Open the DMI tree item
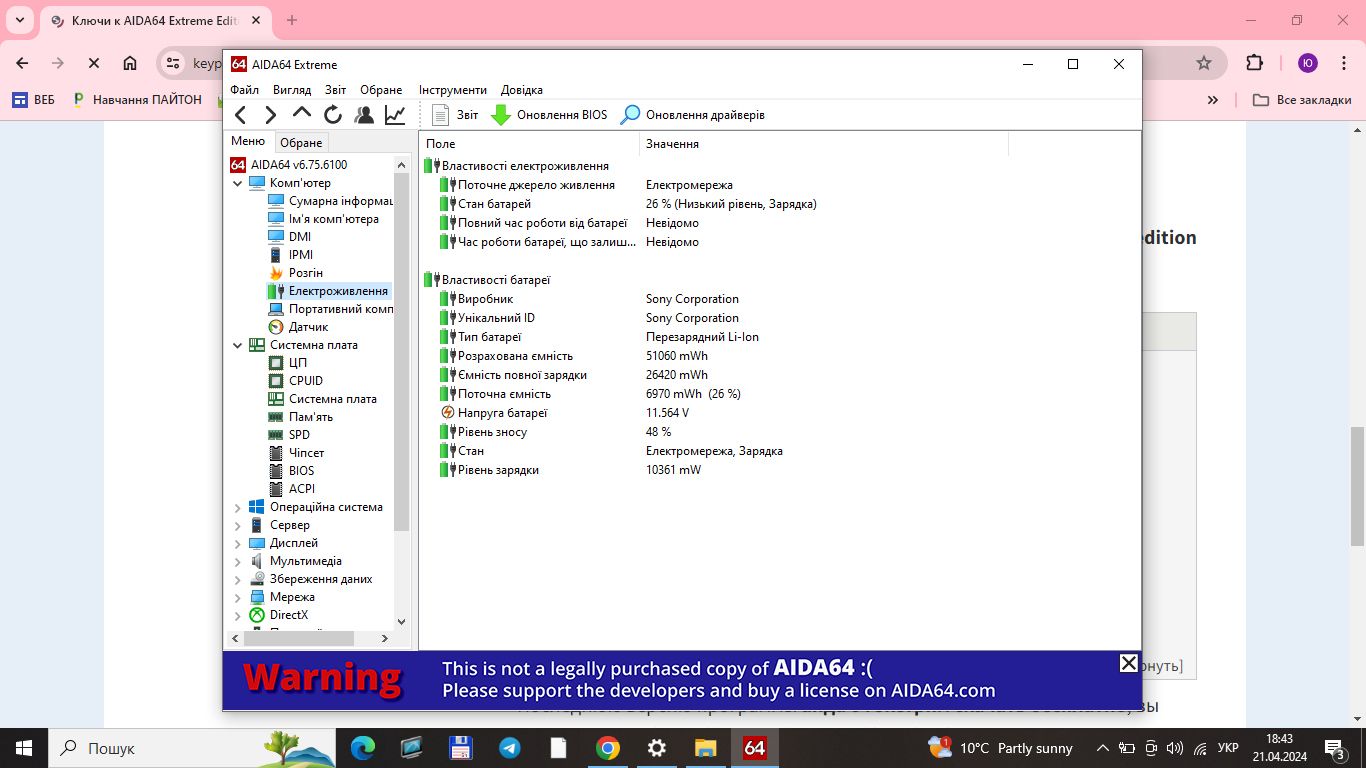The width and height of the screenshot is (1366, 768). pos(290,237)
